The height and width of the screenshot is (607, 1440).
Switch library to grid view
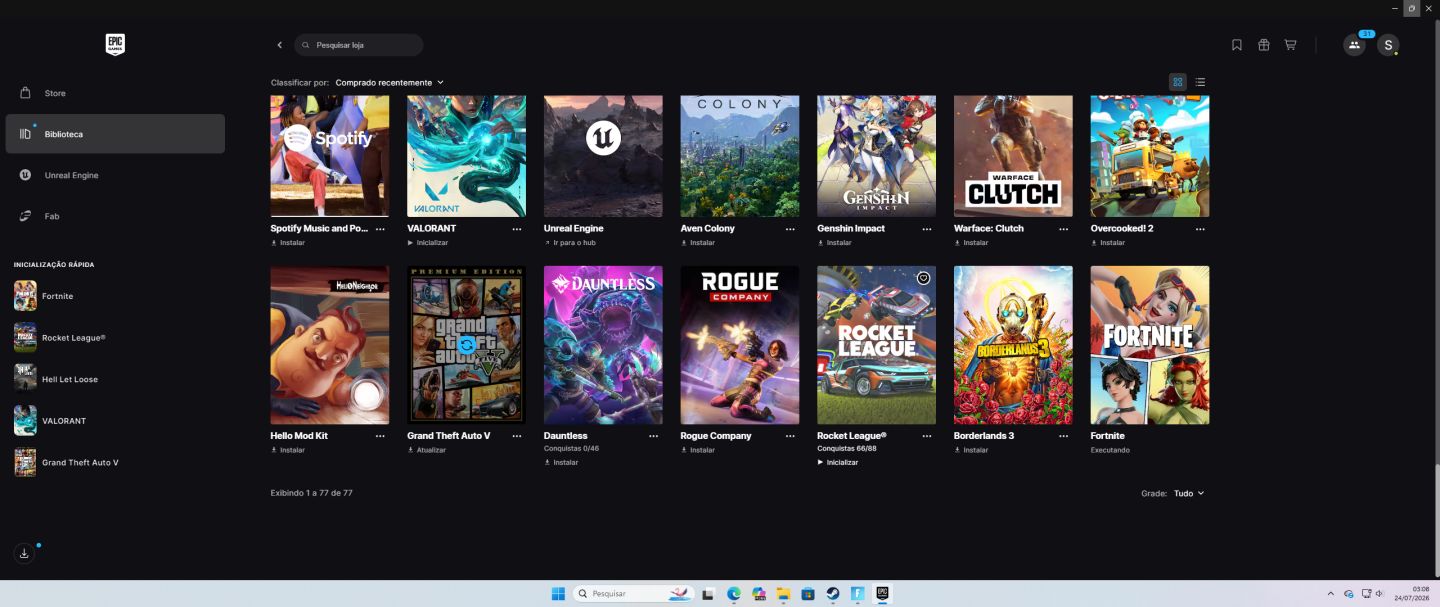tap(1178, 82)
